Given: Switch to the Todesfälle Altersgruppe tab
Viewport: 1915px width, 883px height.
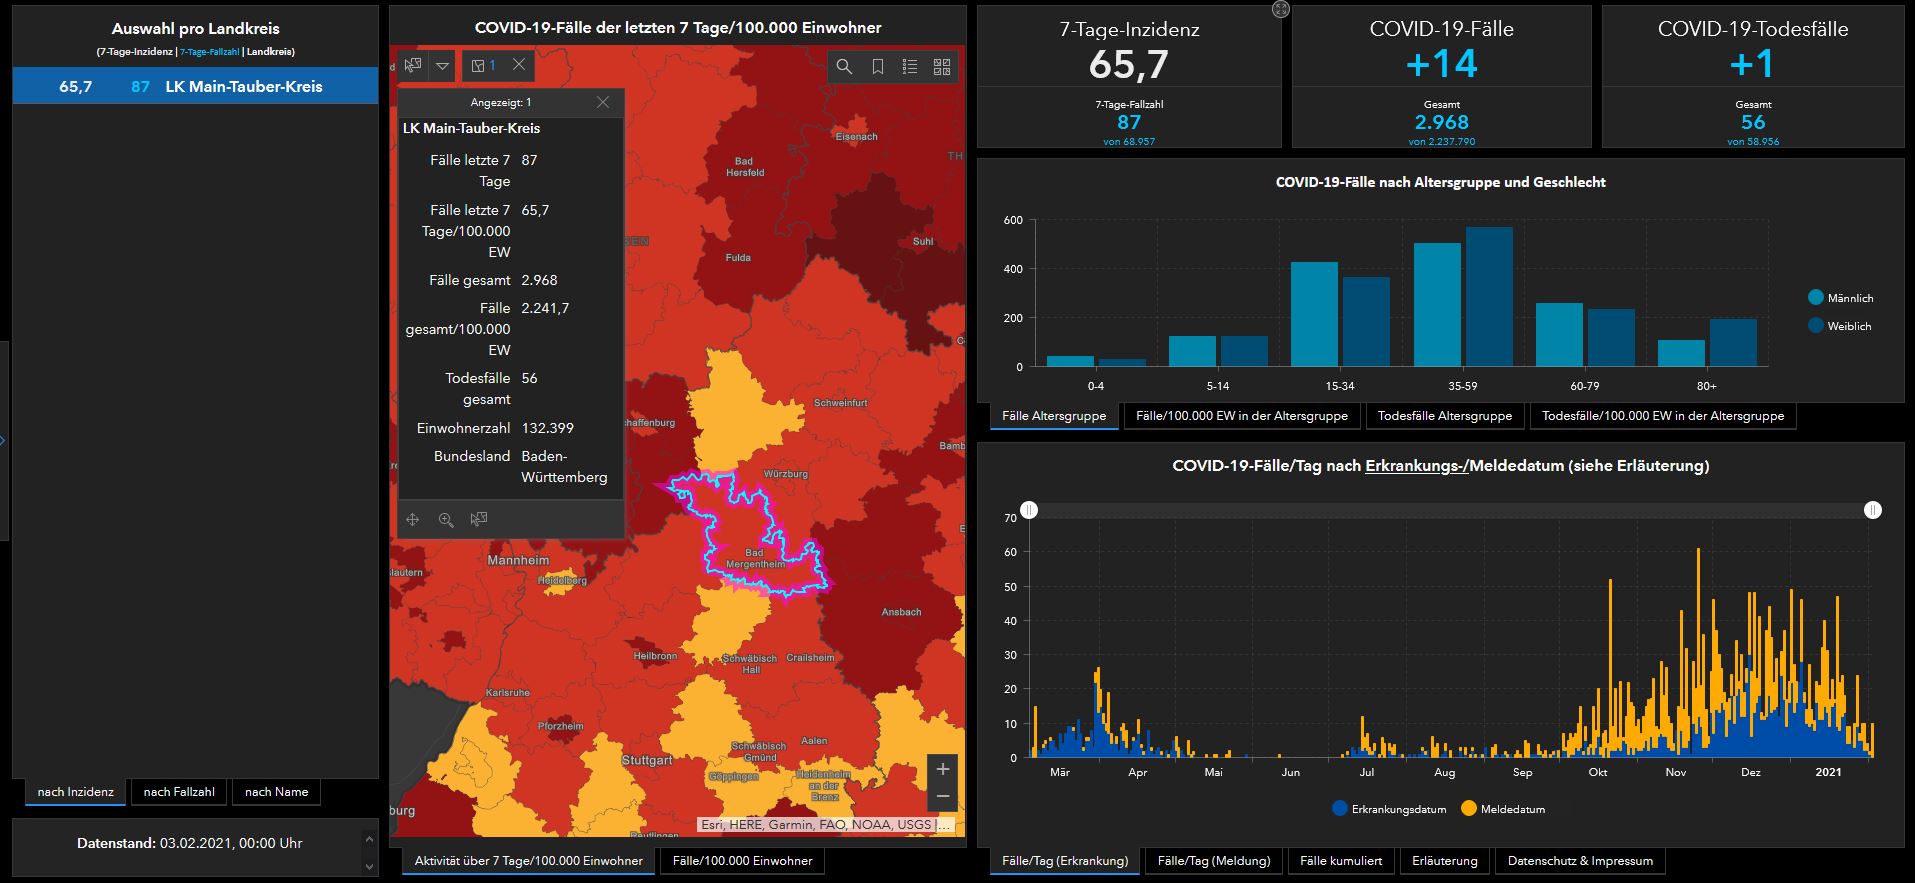Looking at the screenshot, I should [x=1444, y=416].
